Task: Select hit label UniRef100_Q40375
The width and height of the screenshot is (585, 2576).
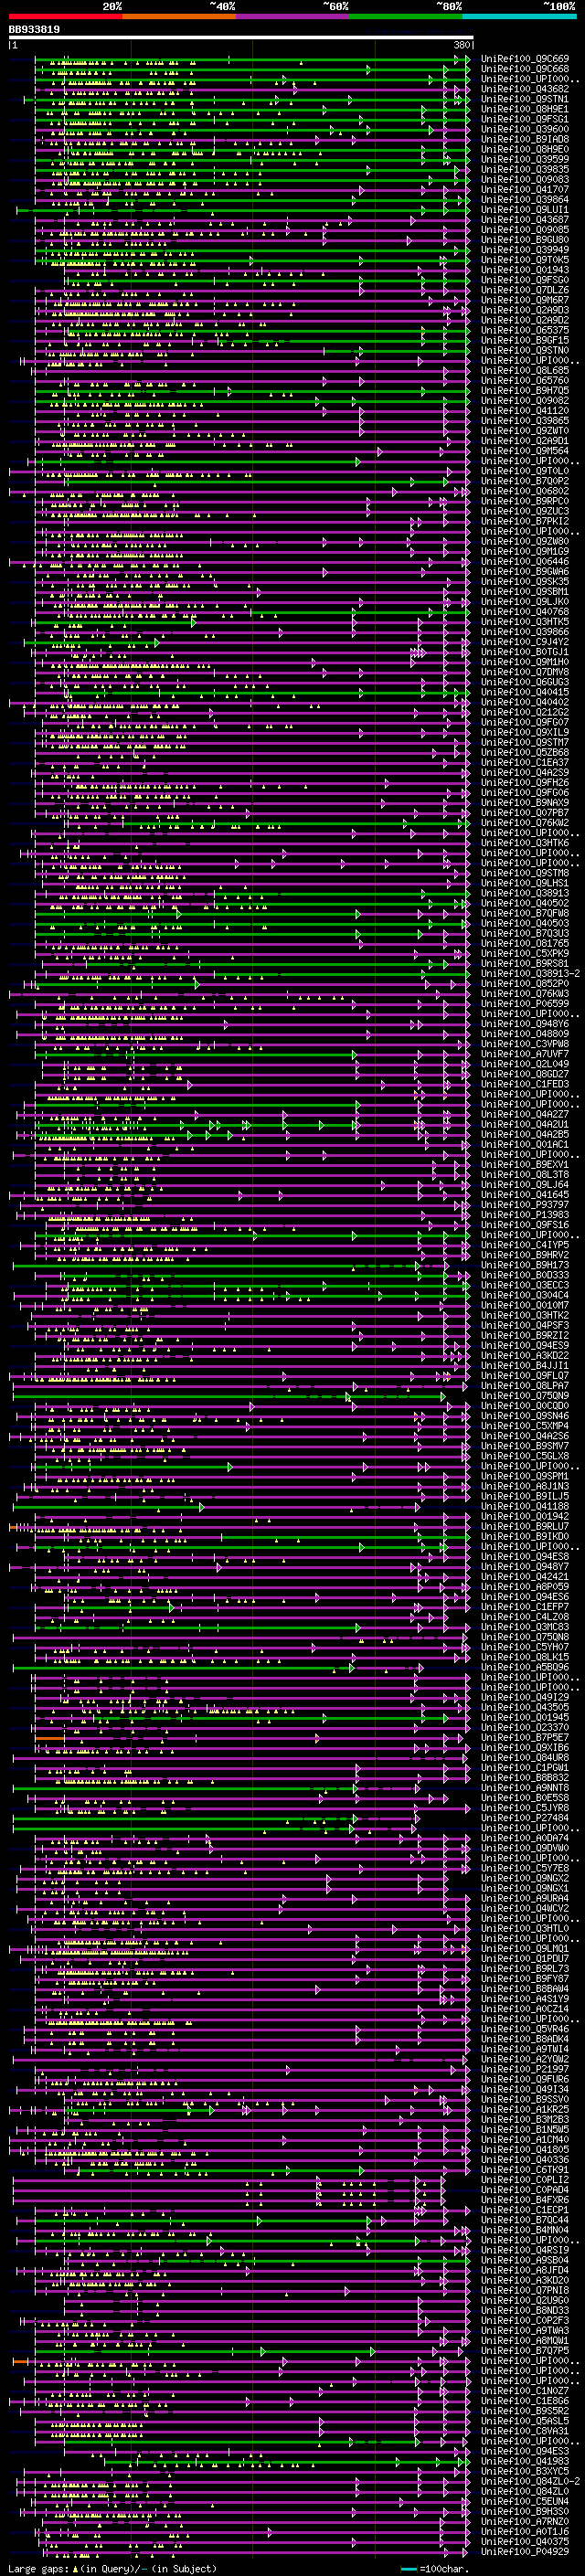Action: [x=525, y=2541]
